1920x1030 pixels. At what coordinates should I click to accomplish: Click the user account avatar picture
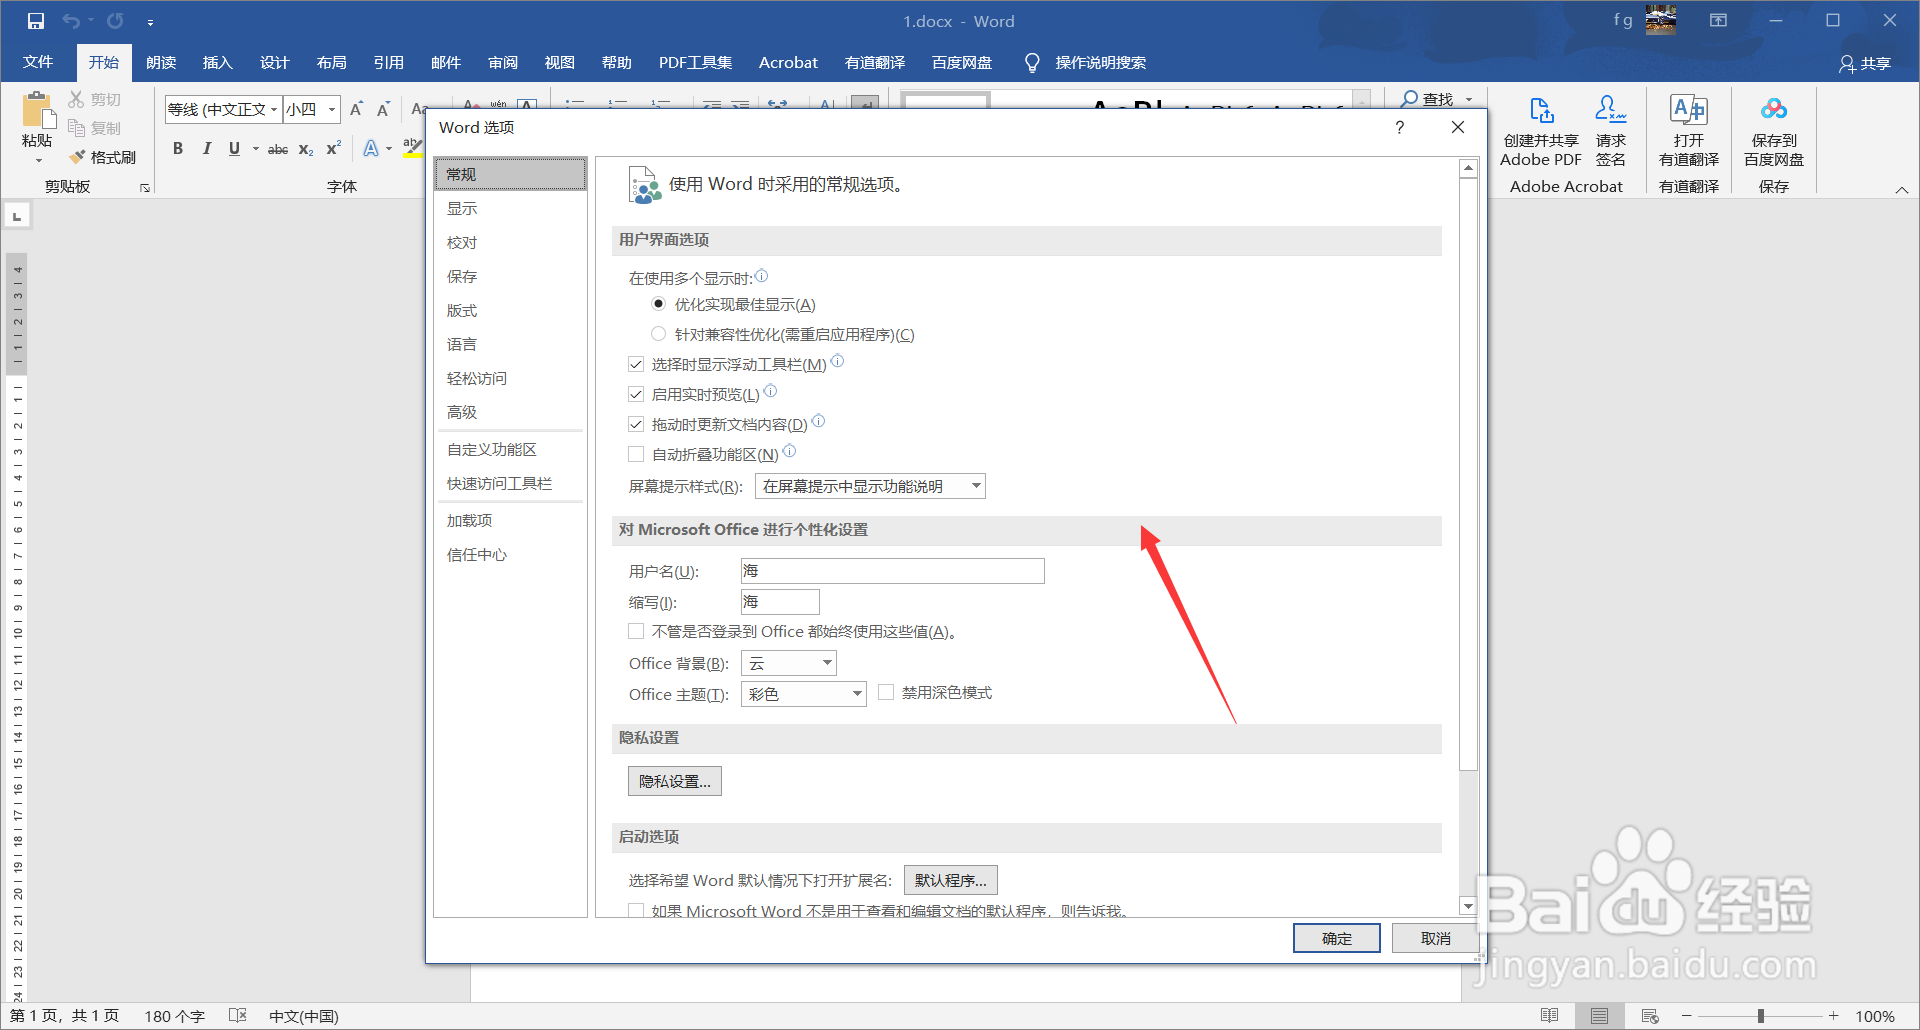[1661, 20]
